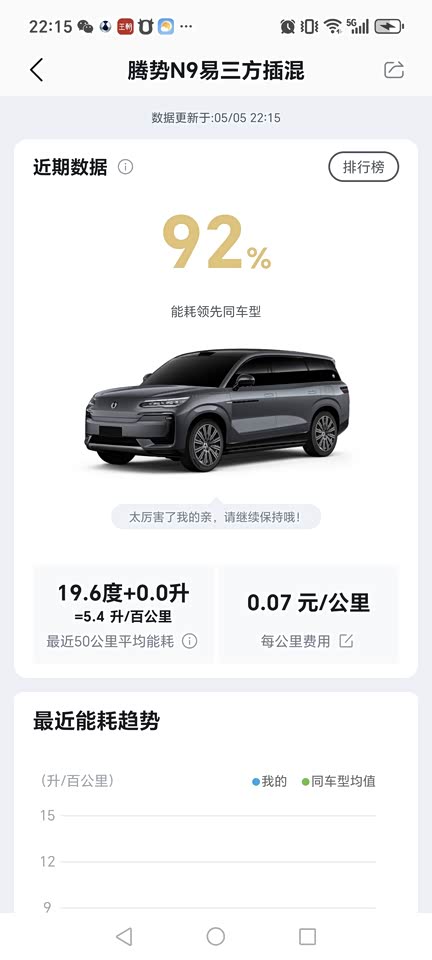The height and width of the screenshot is (960, 432).
Task: Tap the 92% energy ranking score
Action: point(217,243)
